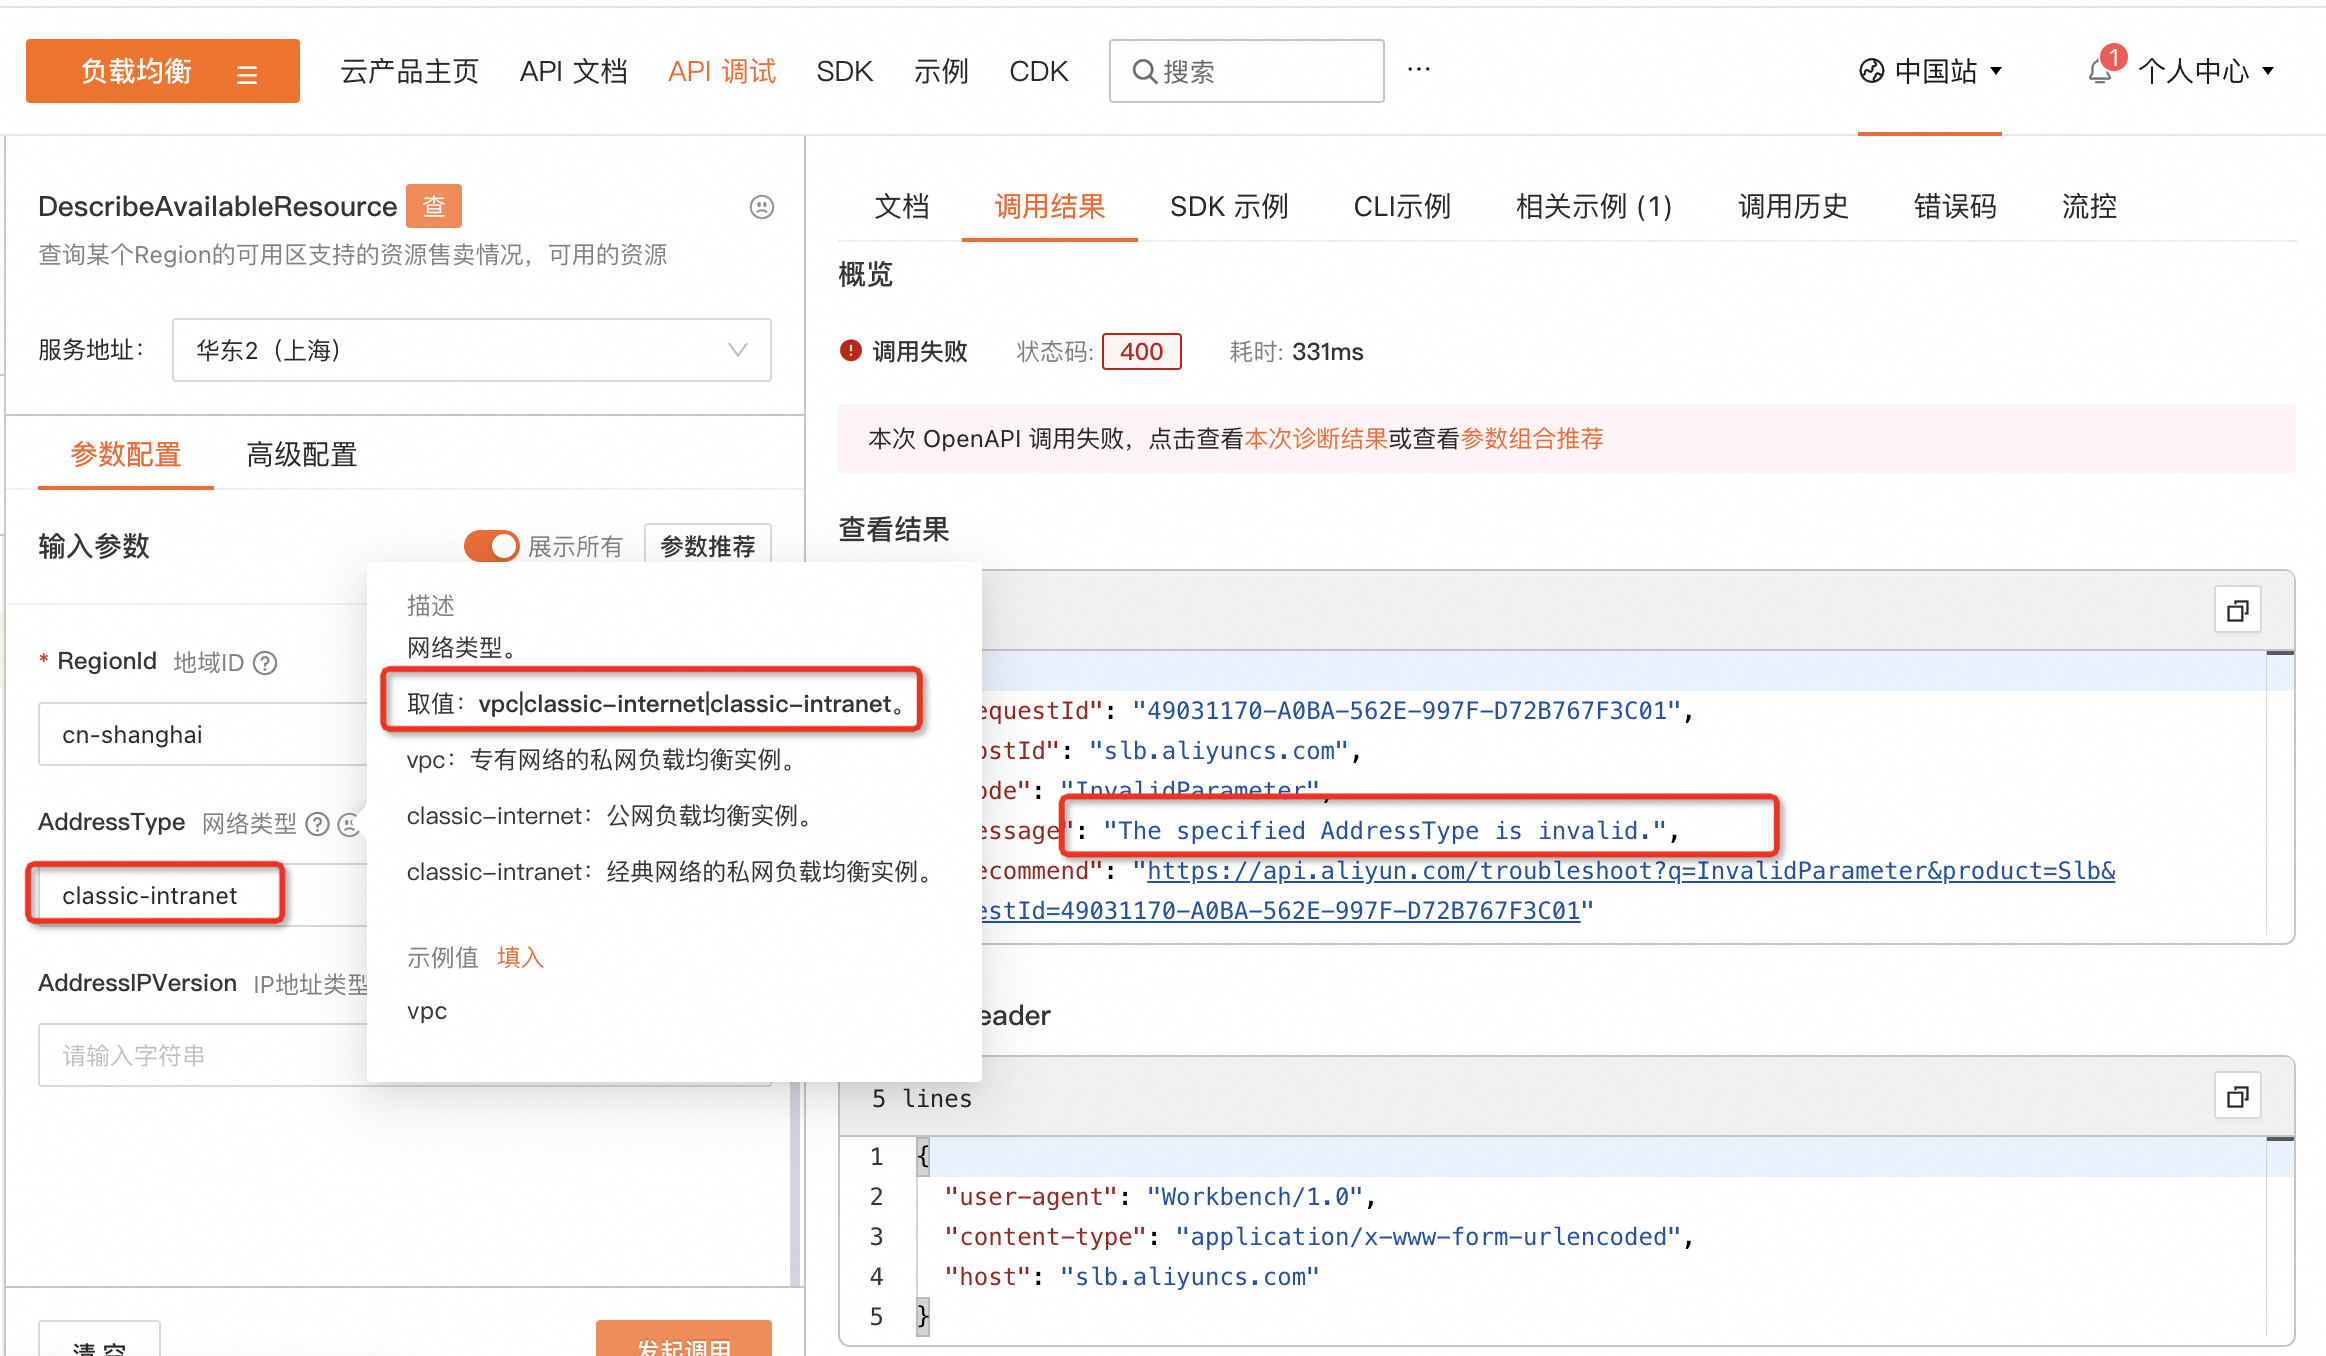Click the "Workbench/1.0" user-agent value

[x=1255, y=1197]
